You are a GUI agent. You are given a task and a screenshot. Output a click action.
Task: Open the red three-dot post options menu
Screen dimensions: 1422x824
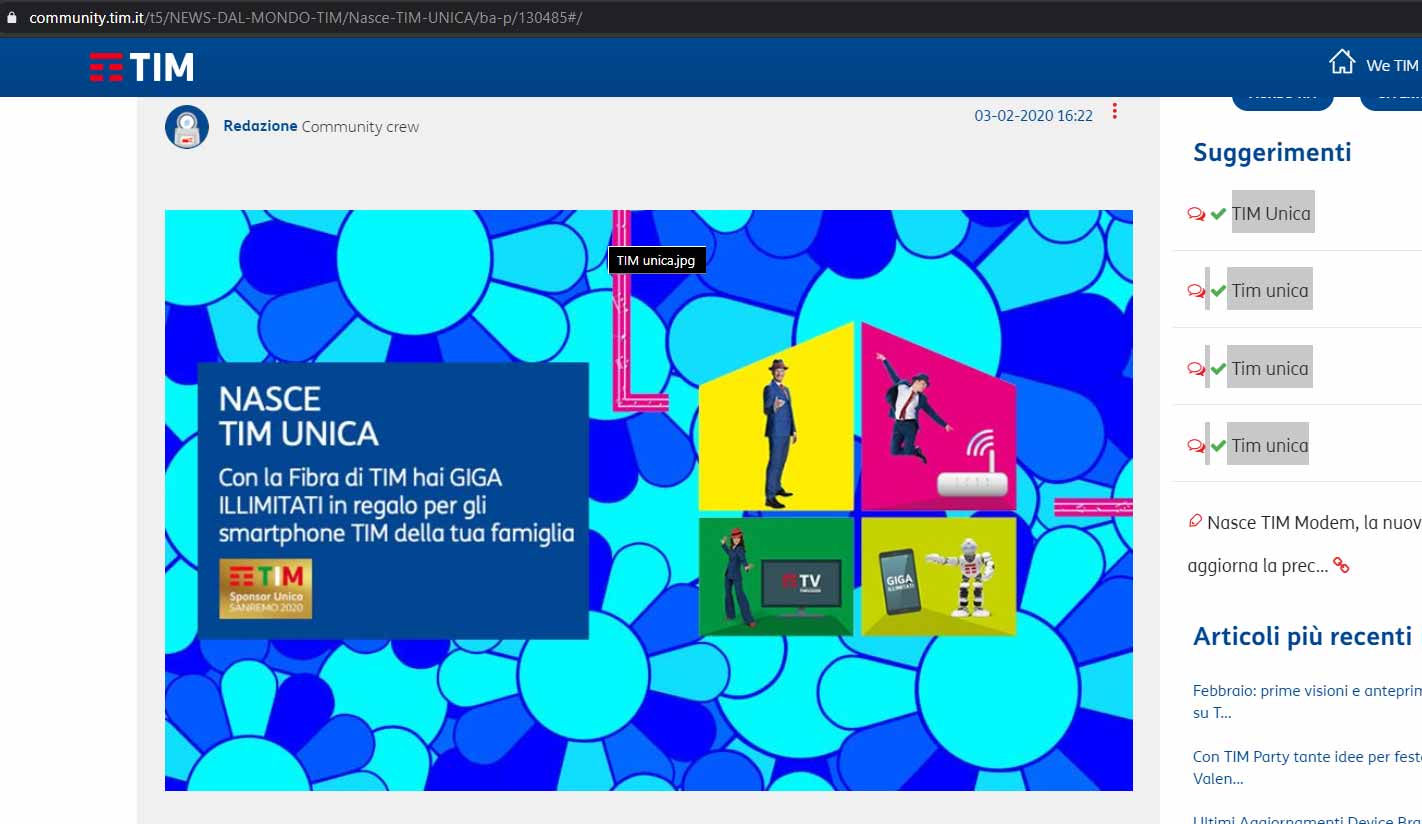1114,112
